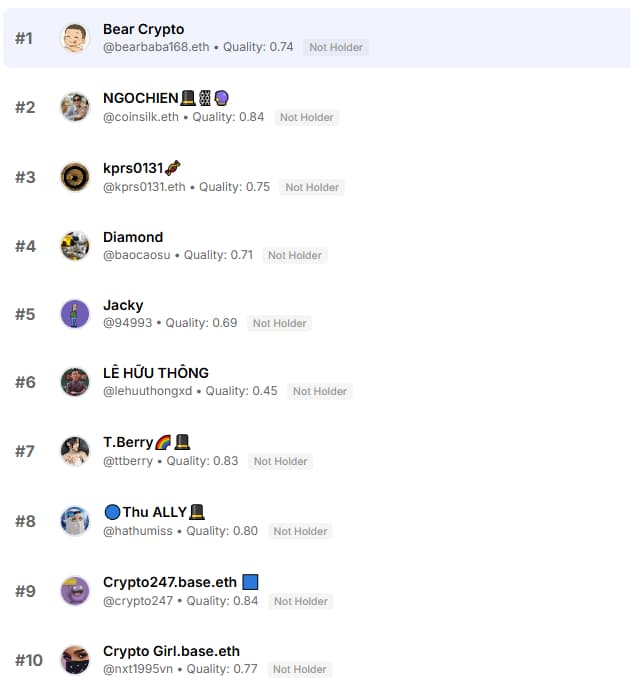
Task: Select Thu ALLY's avatar icon
Action: coord(75,521)
